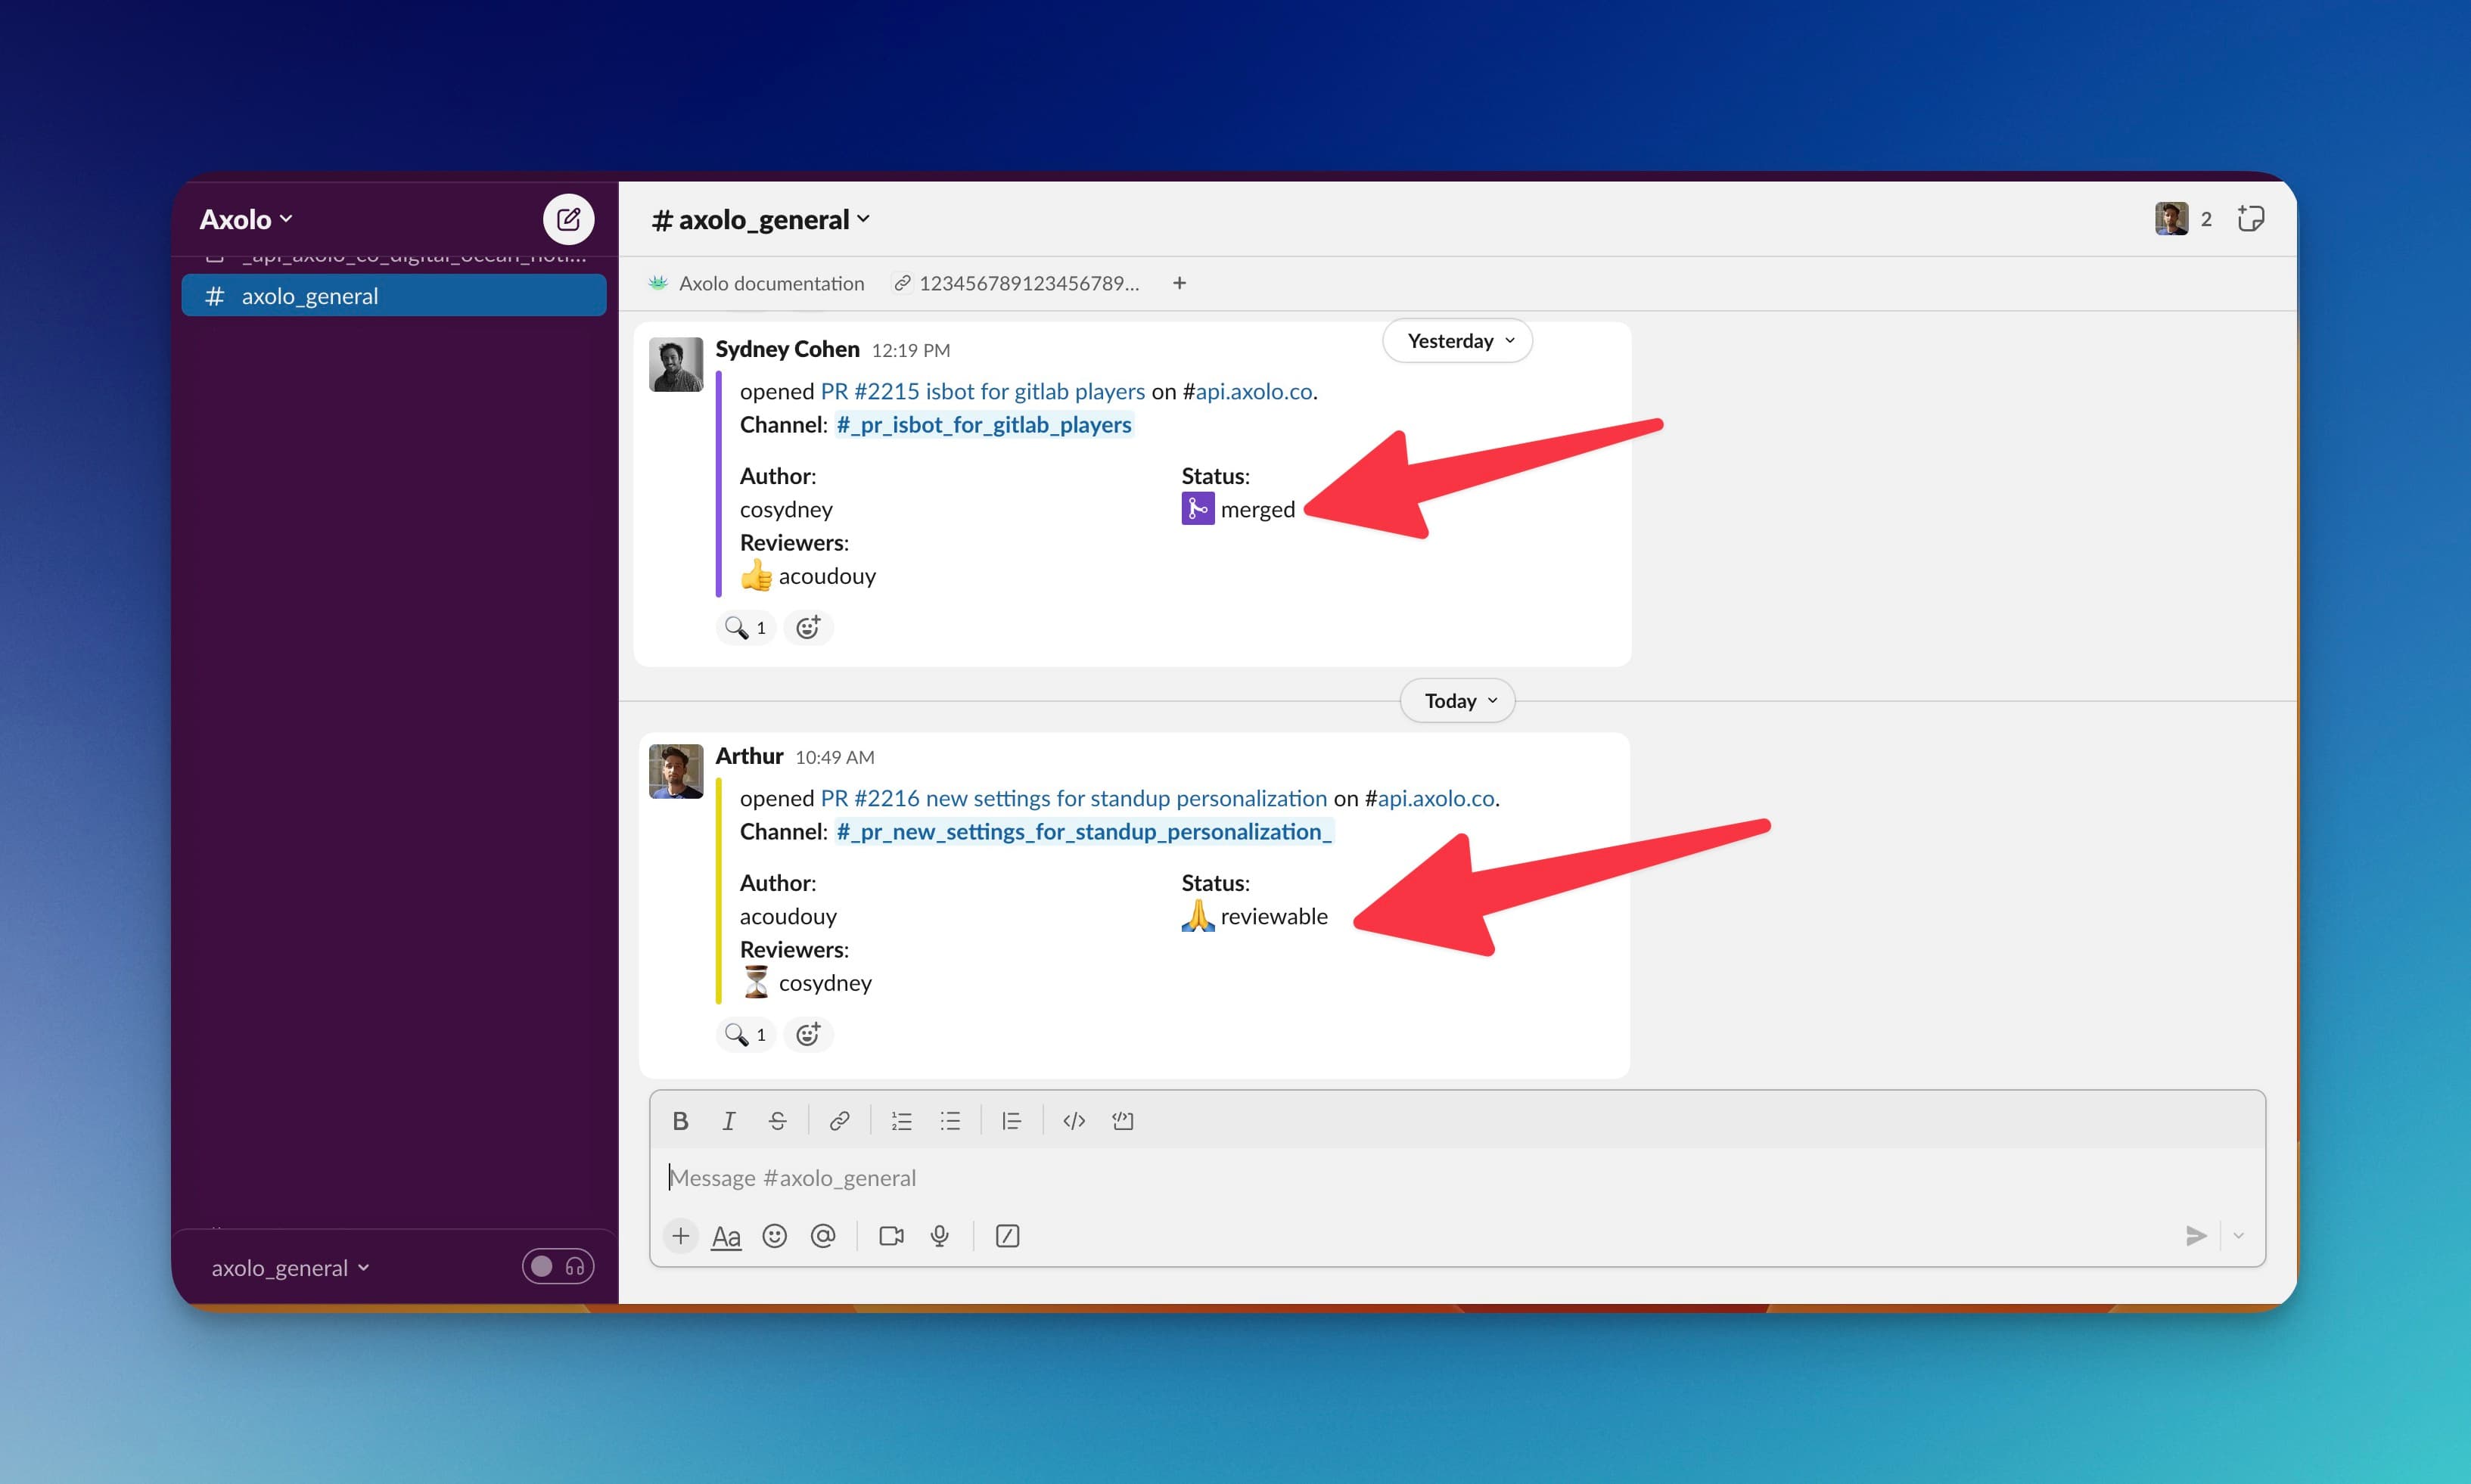The image size is (2471, 1484).
Task: Select axolo_general channel in sidebar
Action: (394, 296)
